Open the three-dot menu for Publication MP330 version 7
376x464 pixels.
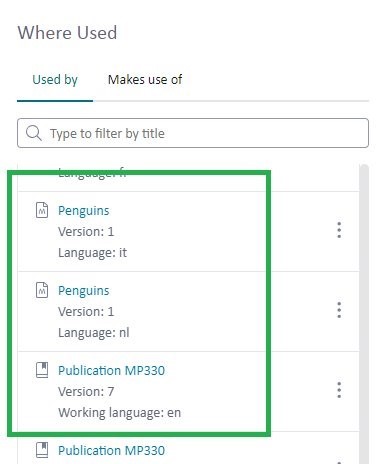point(339,390)
